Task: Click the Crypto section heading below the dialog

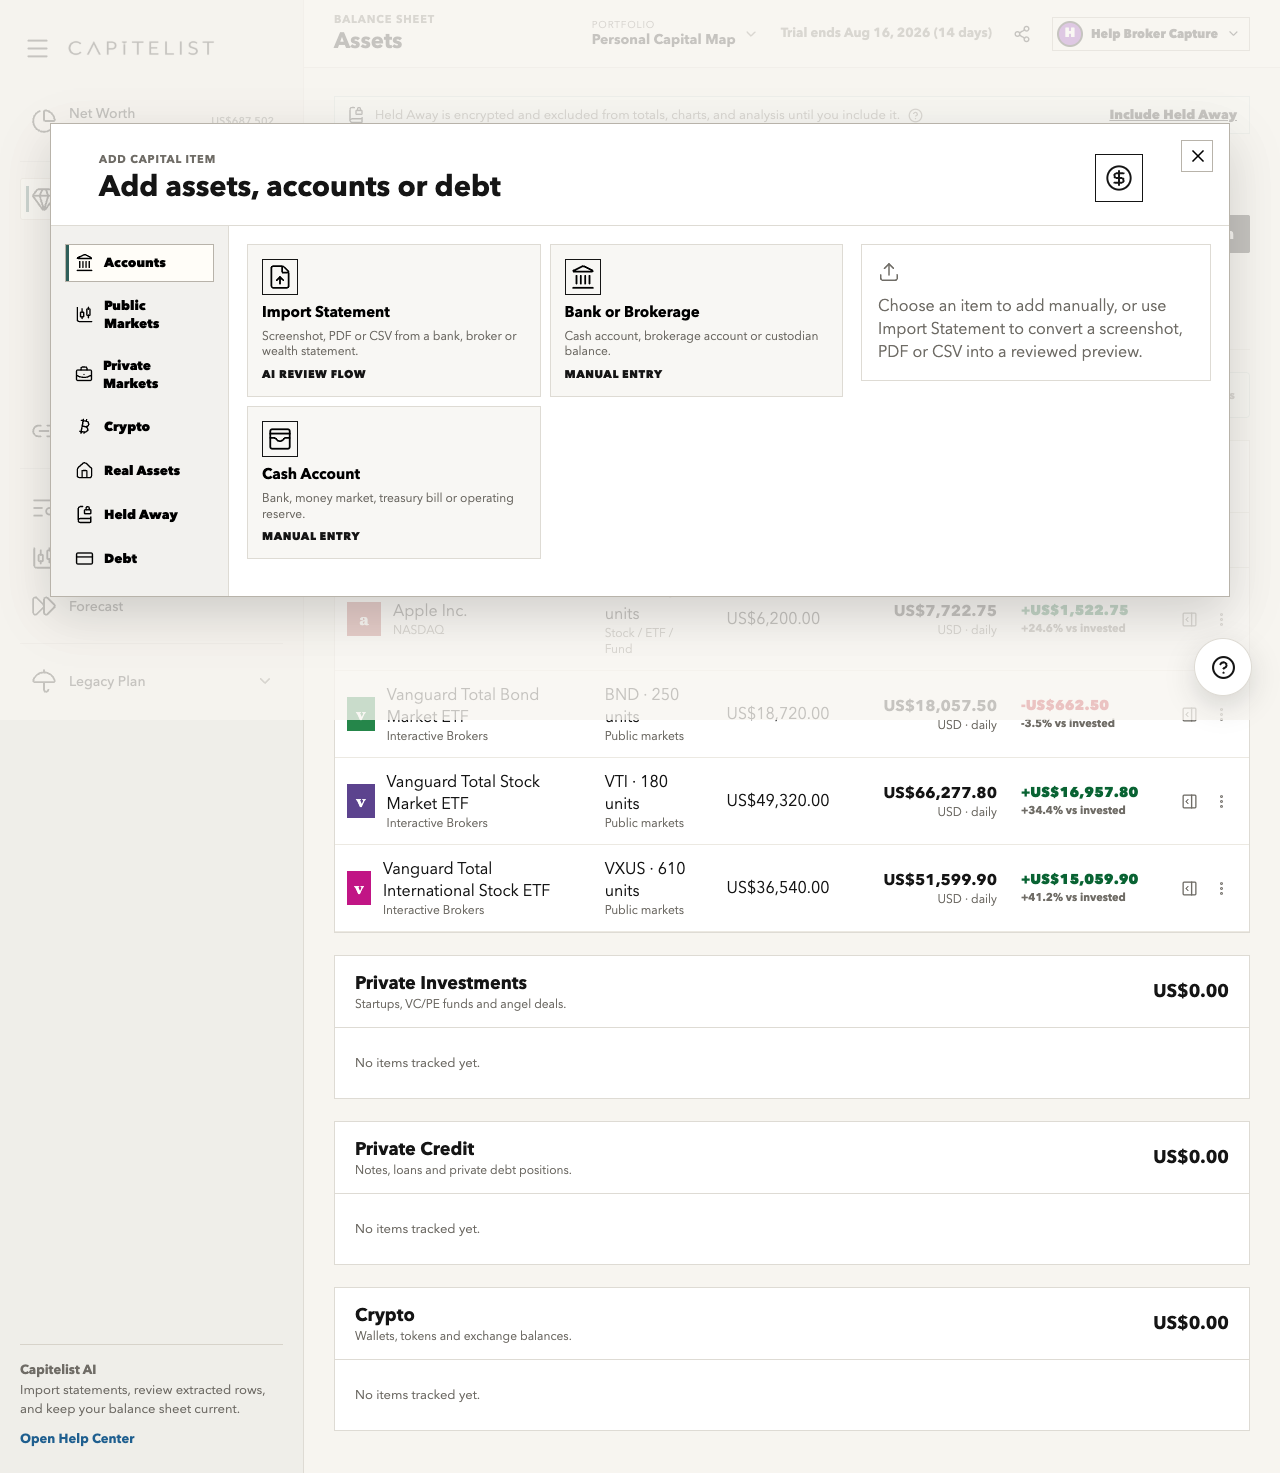Action: 385,1316
